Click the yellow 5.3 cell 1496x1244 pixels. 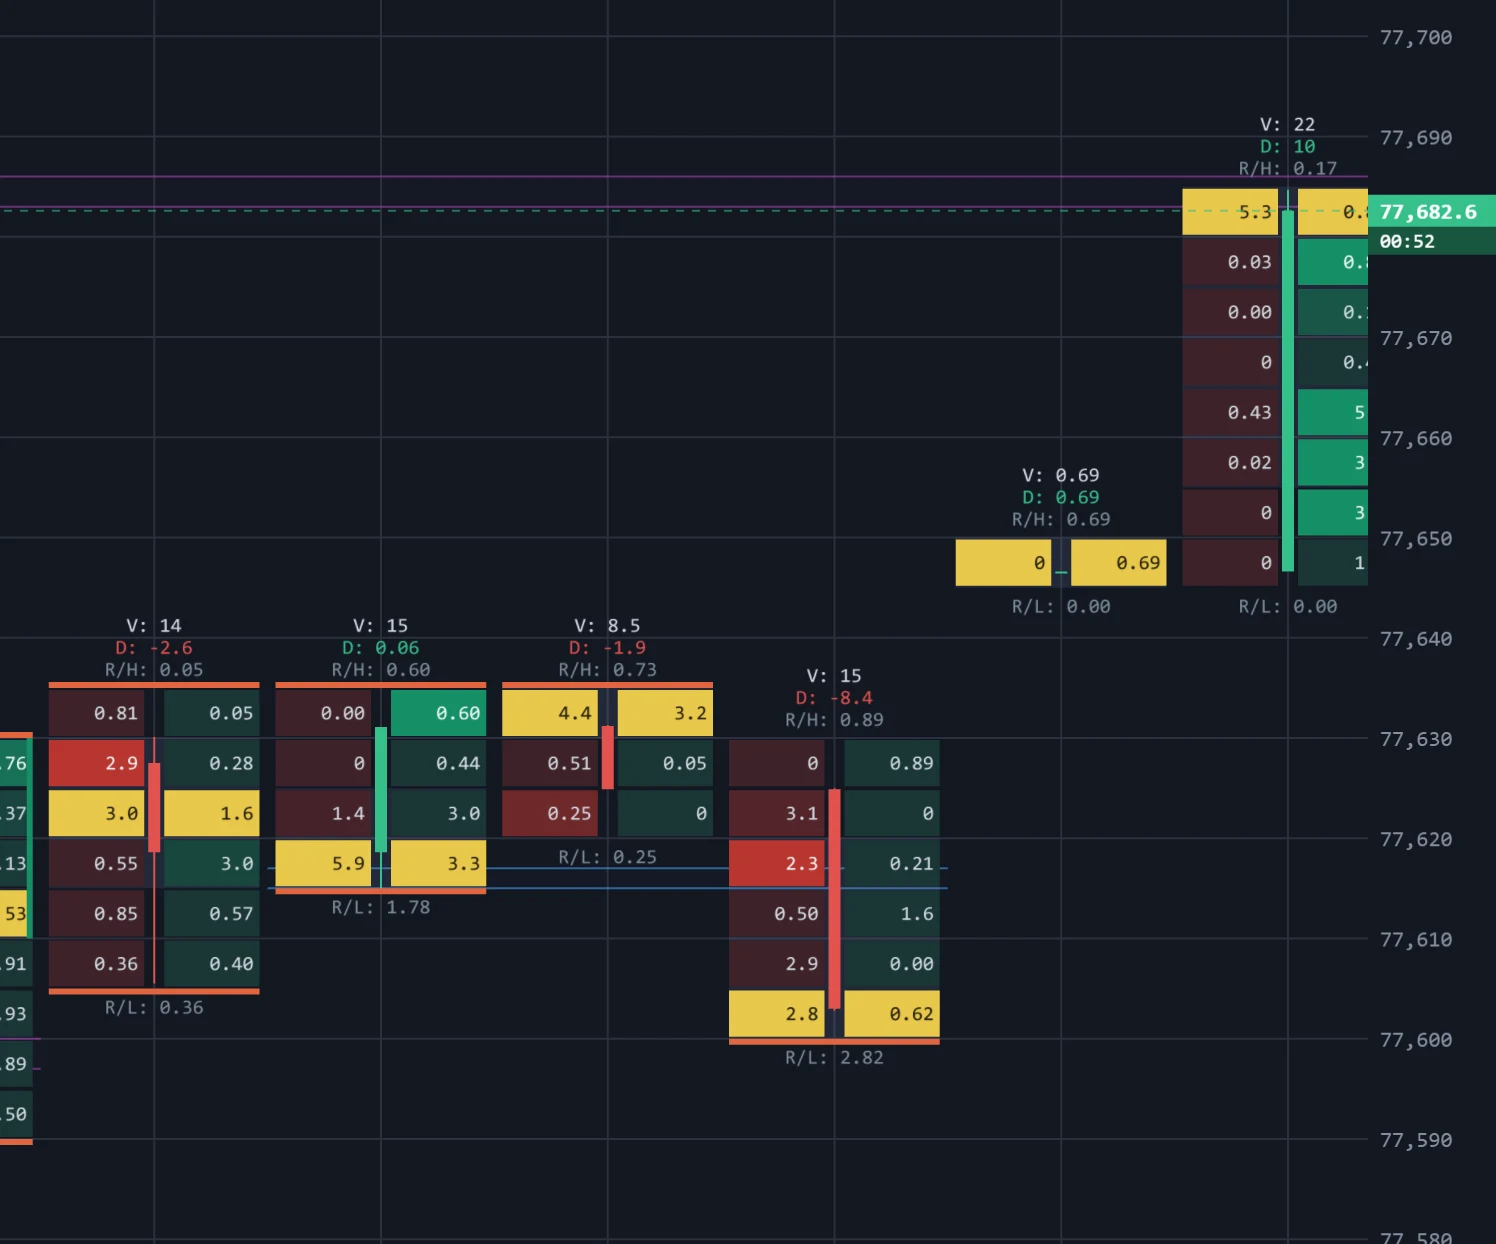click(x=1230, y=212)
